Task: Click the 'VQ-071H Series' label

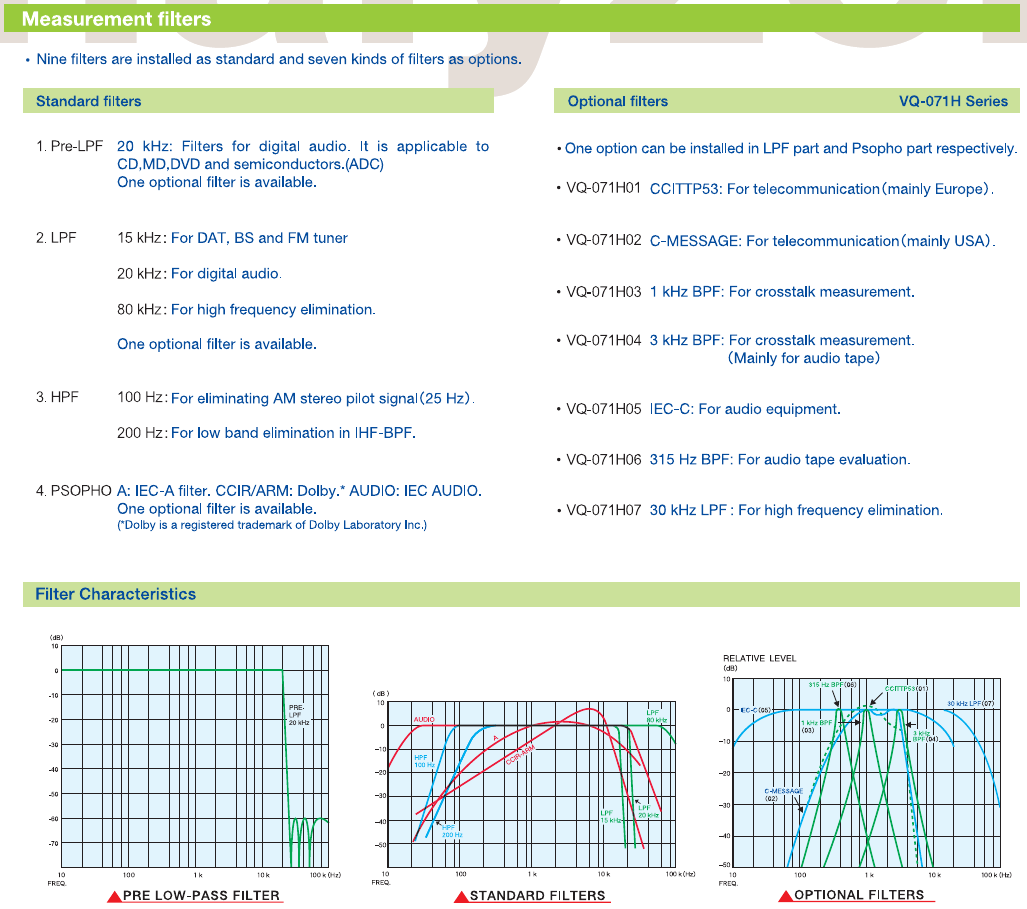Action: tap(953, 101)
